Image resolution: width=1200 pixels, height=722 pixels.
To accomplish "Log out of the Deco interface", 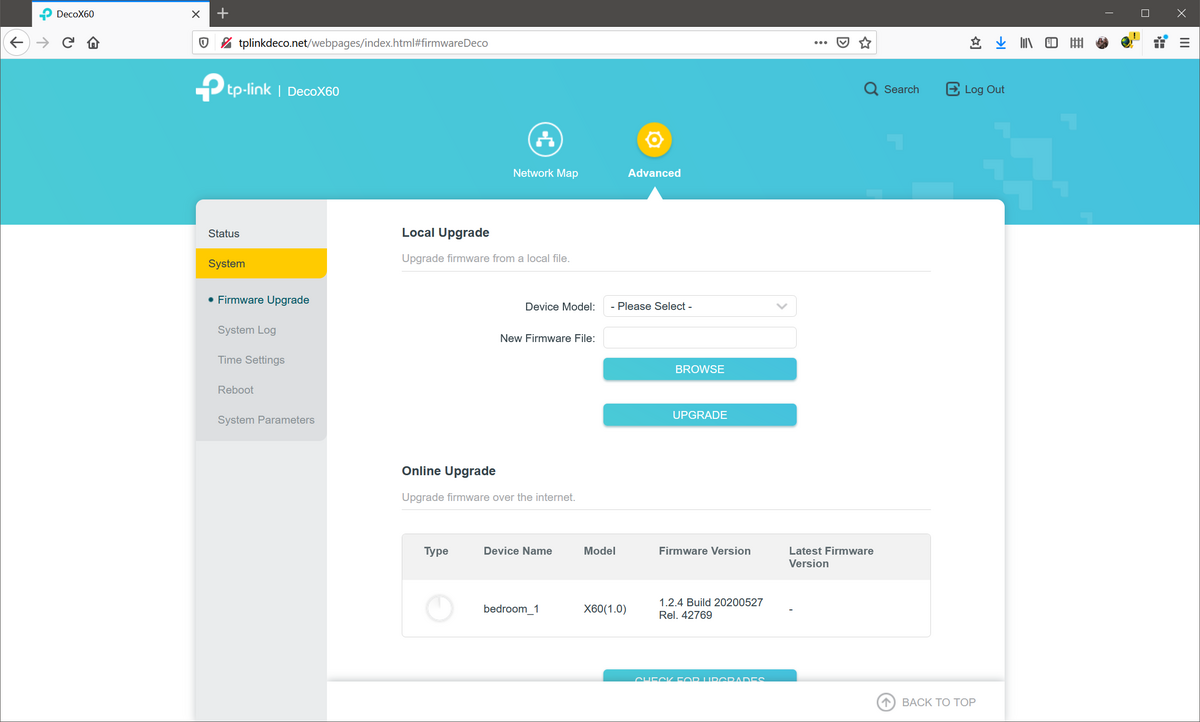I will (x=975, y=89).
